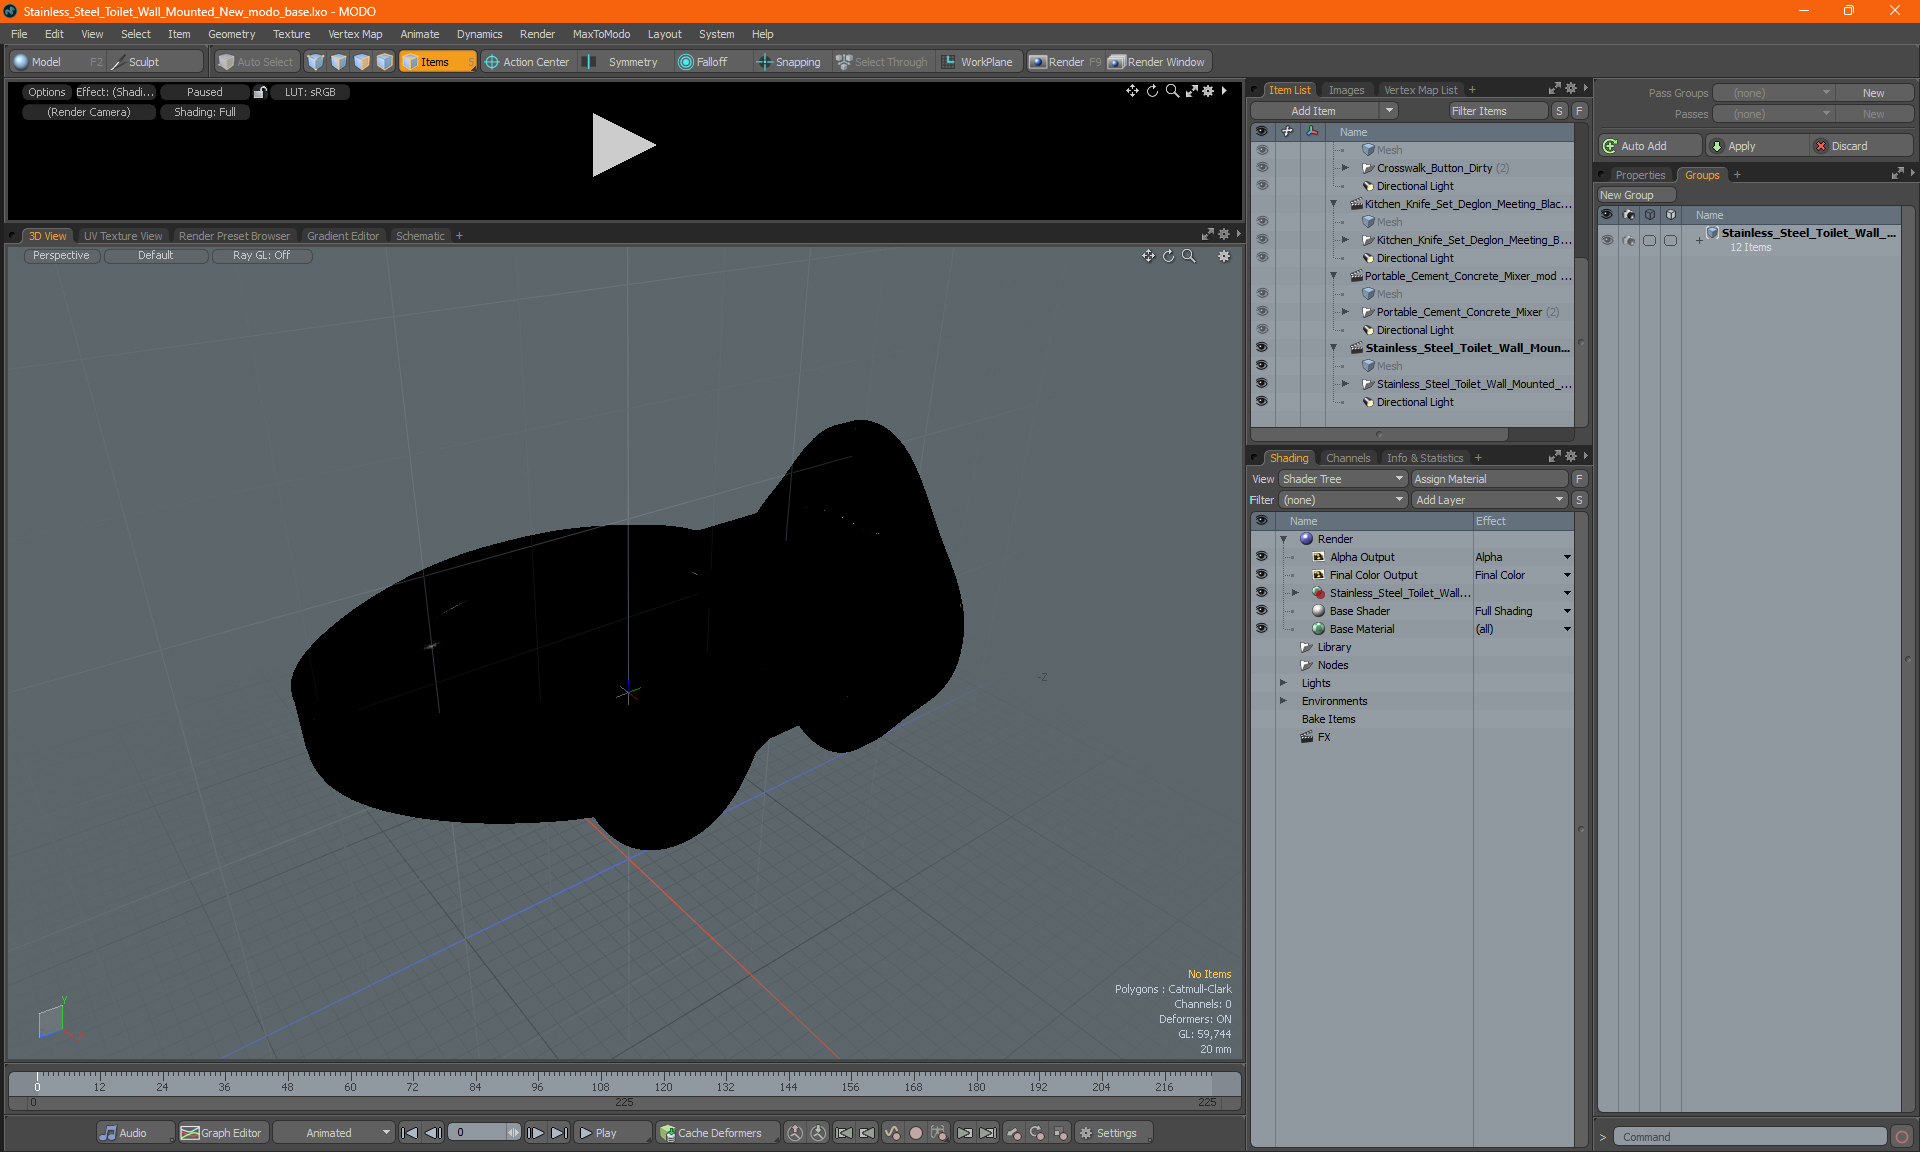
Task: Activate Items selection mode
Action: tap(437, 62)
